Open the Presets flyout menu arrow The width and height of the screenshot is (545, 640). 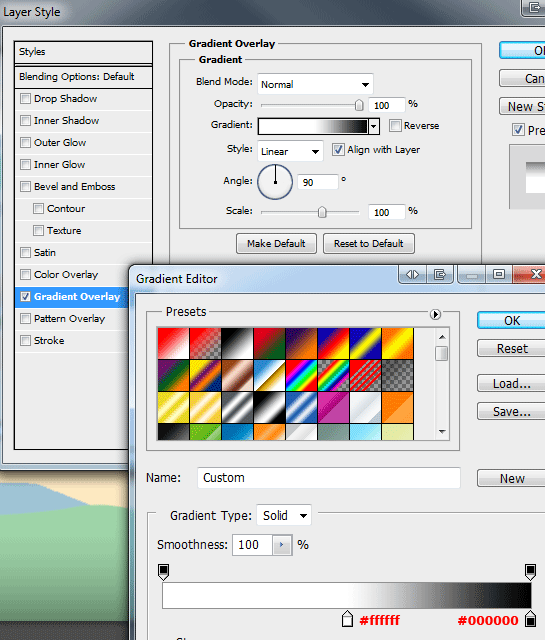click(x=435, y=314)
